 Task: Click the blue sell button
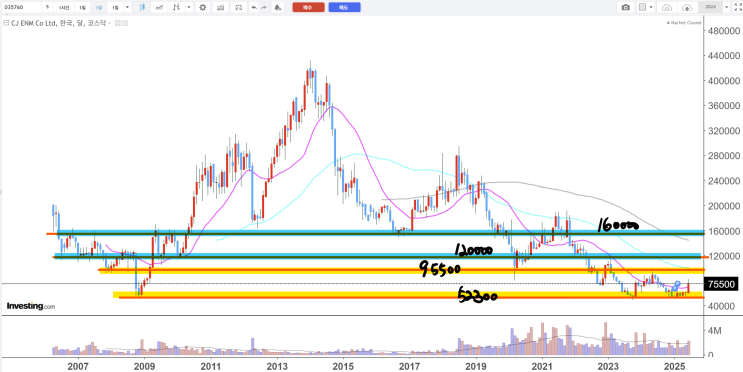pyautogui.click(x=344, y=7)
